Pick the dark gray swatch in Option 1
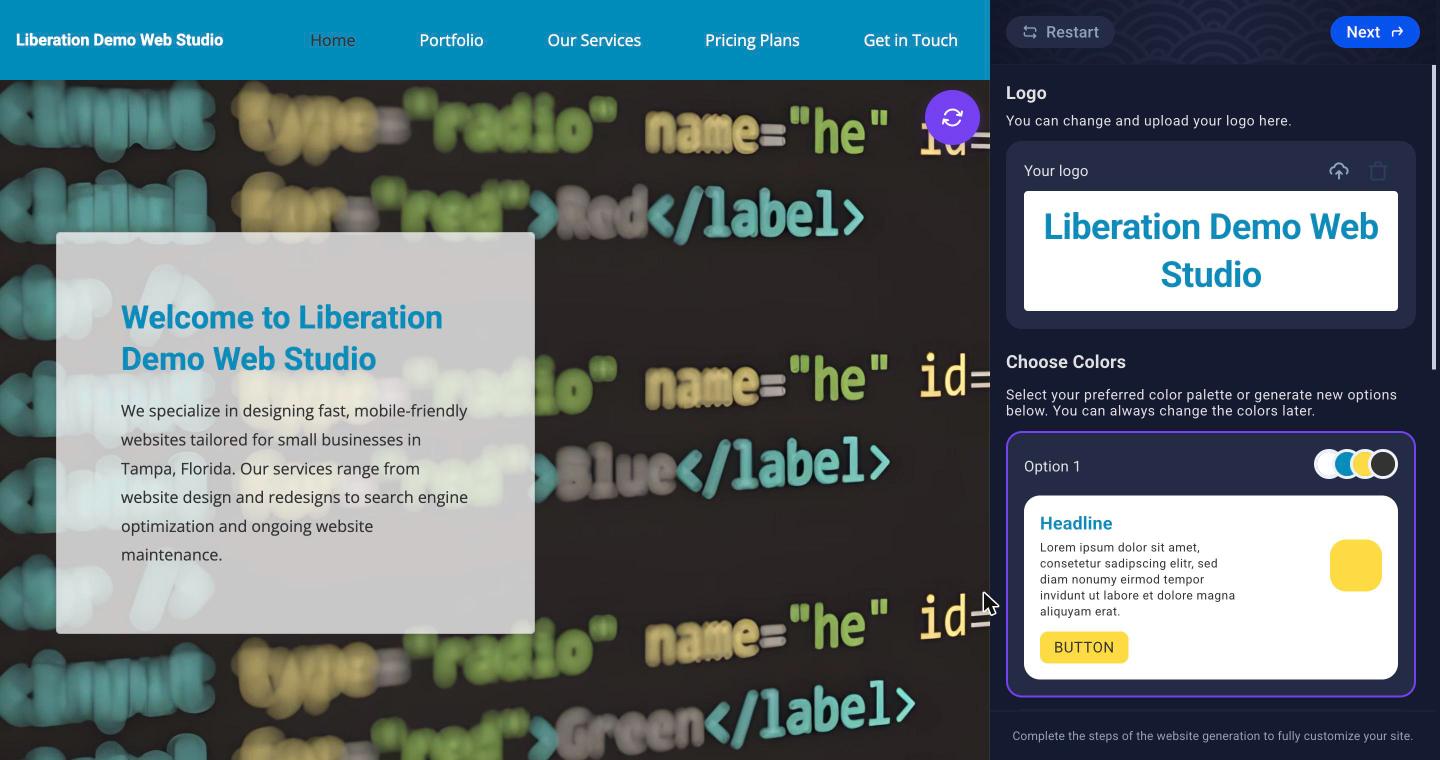The width and height of the screenshot is (1440, 760). point(1384,464)
